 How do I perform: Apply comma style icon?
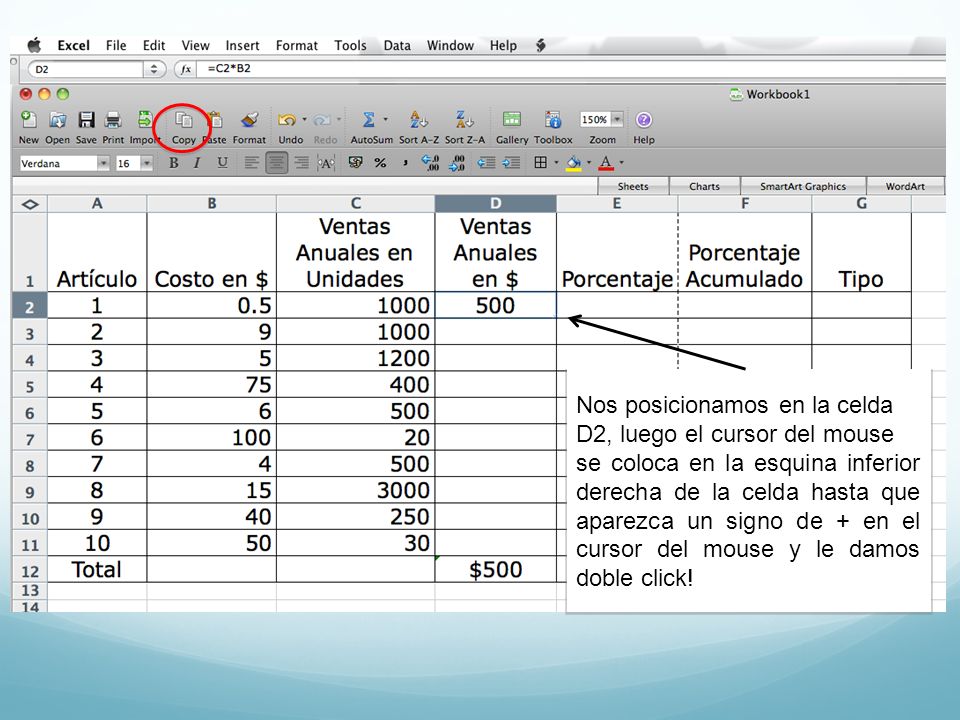(x=405, y=163)
